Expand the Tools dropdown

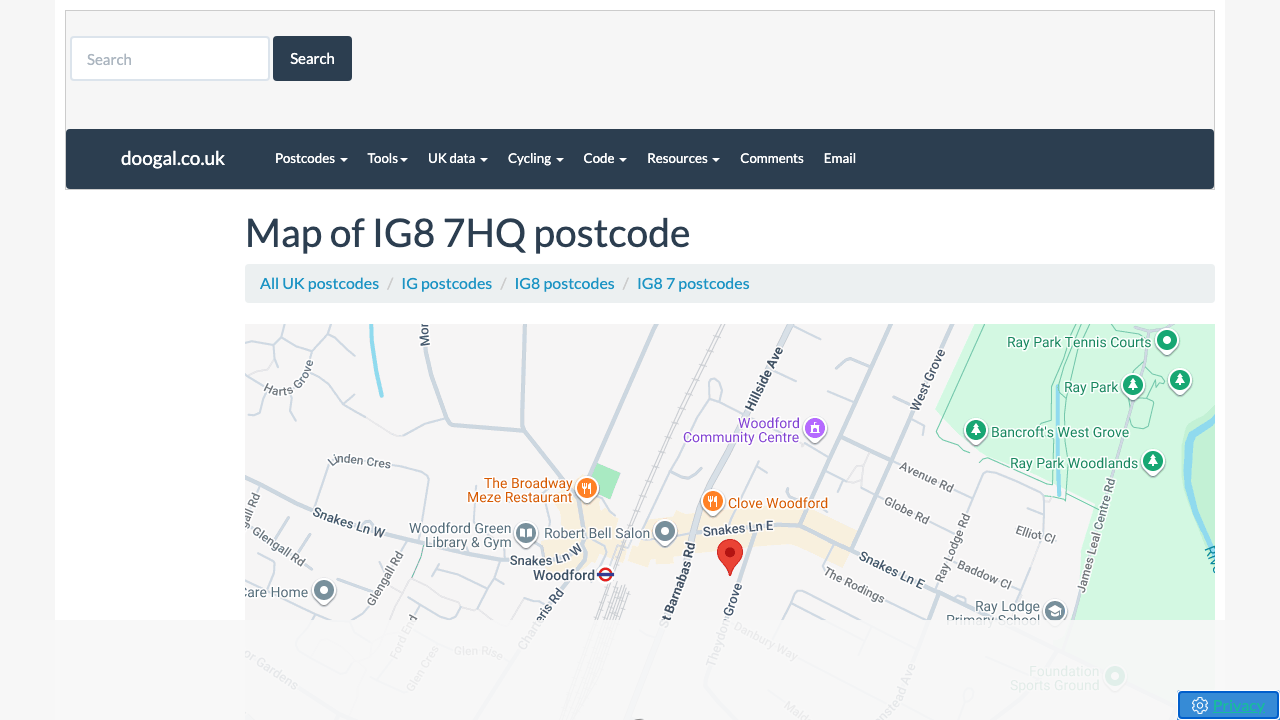(387, 158)
